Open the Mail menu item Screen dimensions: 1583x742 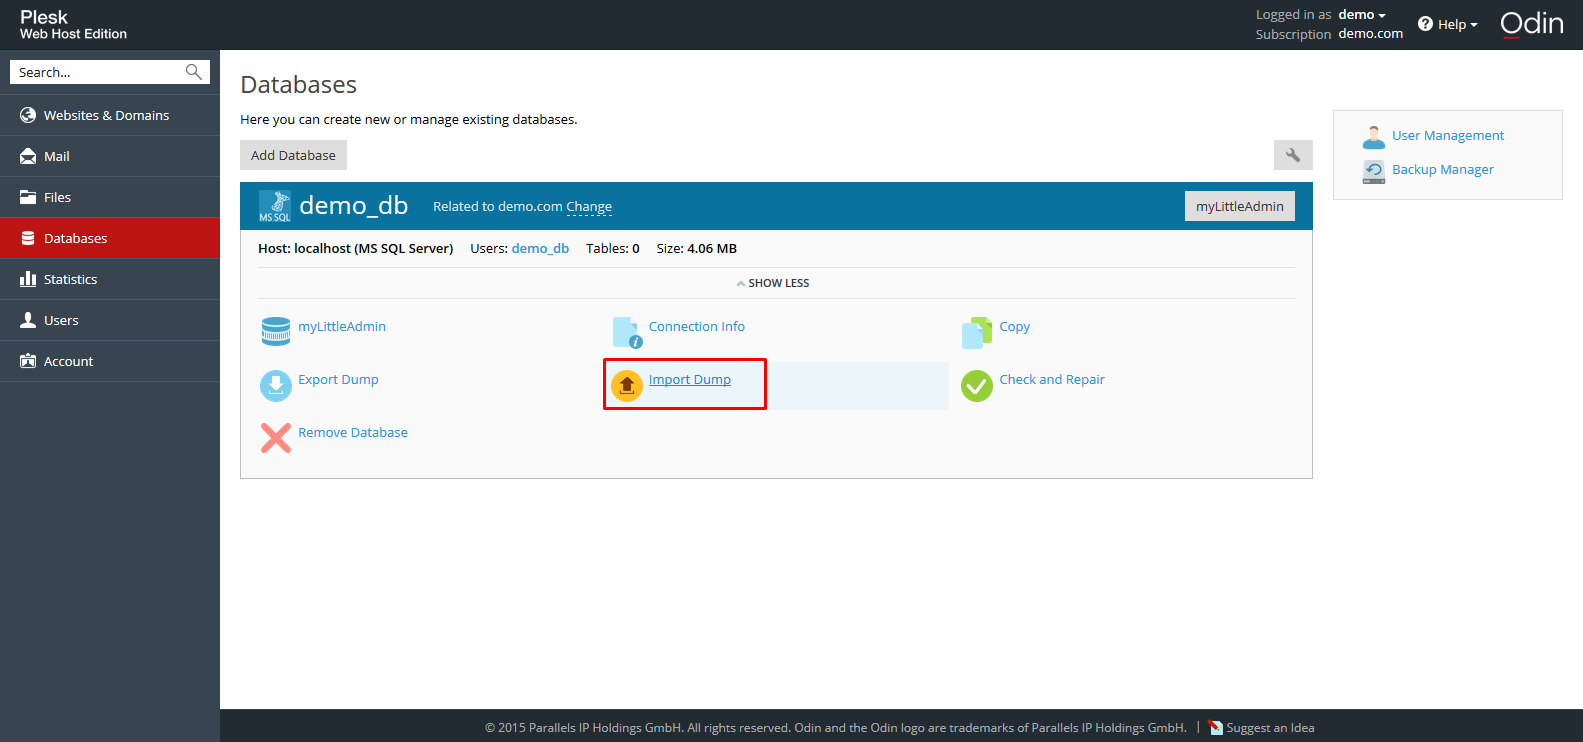(x=110, y=156)
